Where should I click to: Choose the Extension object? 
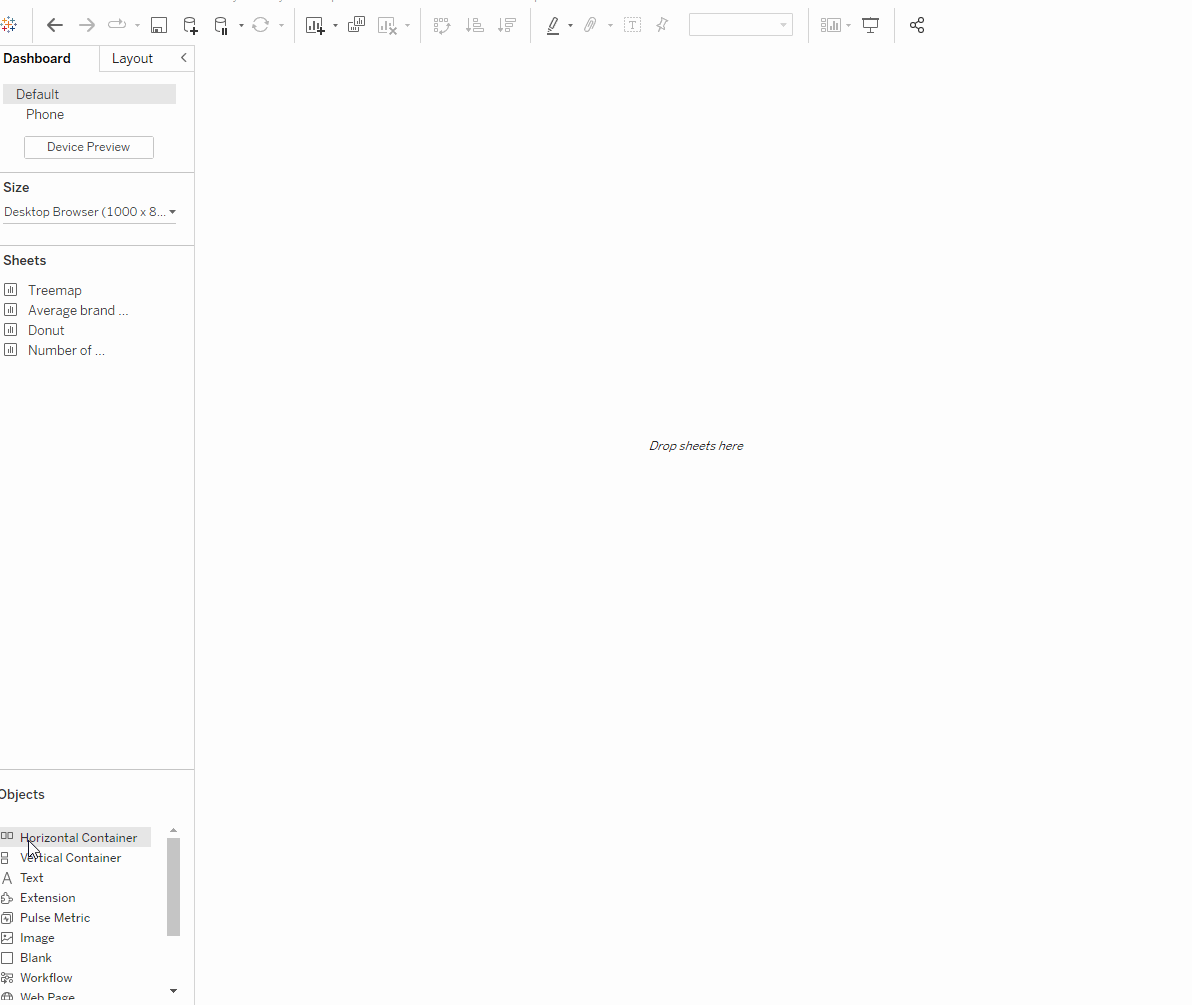(47, 898)
